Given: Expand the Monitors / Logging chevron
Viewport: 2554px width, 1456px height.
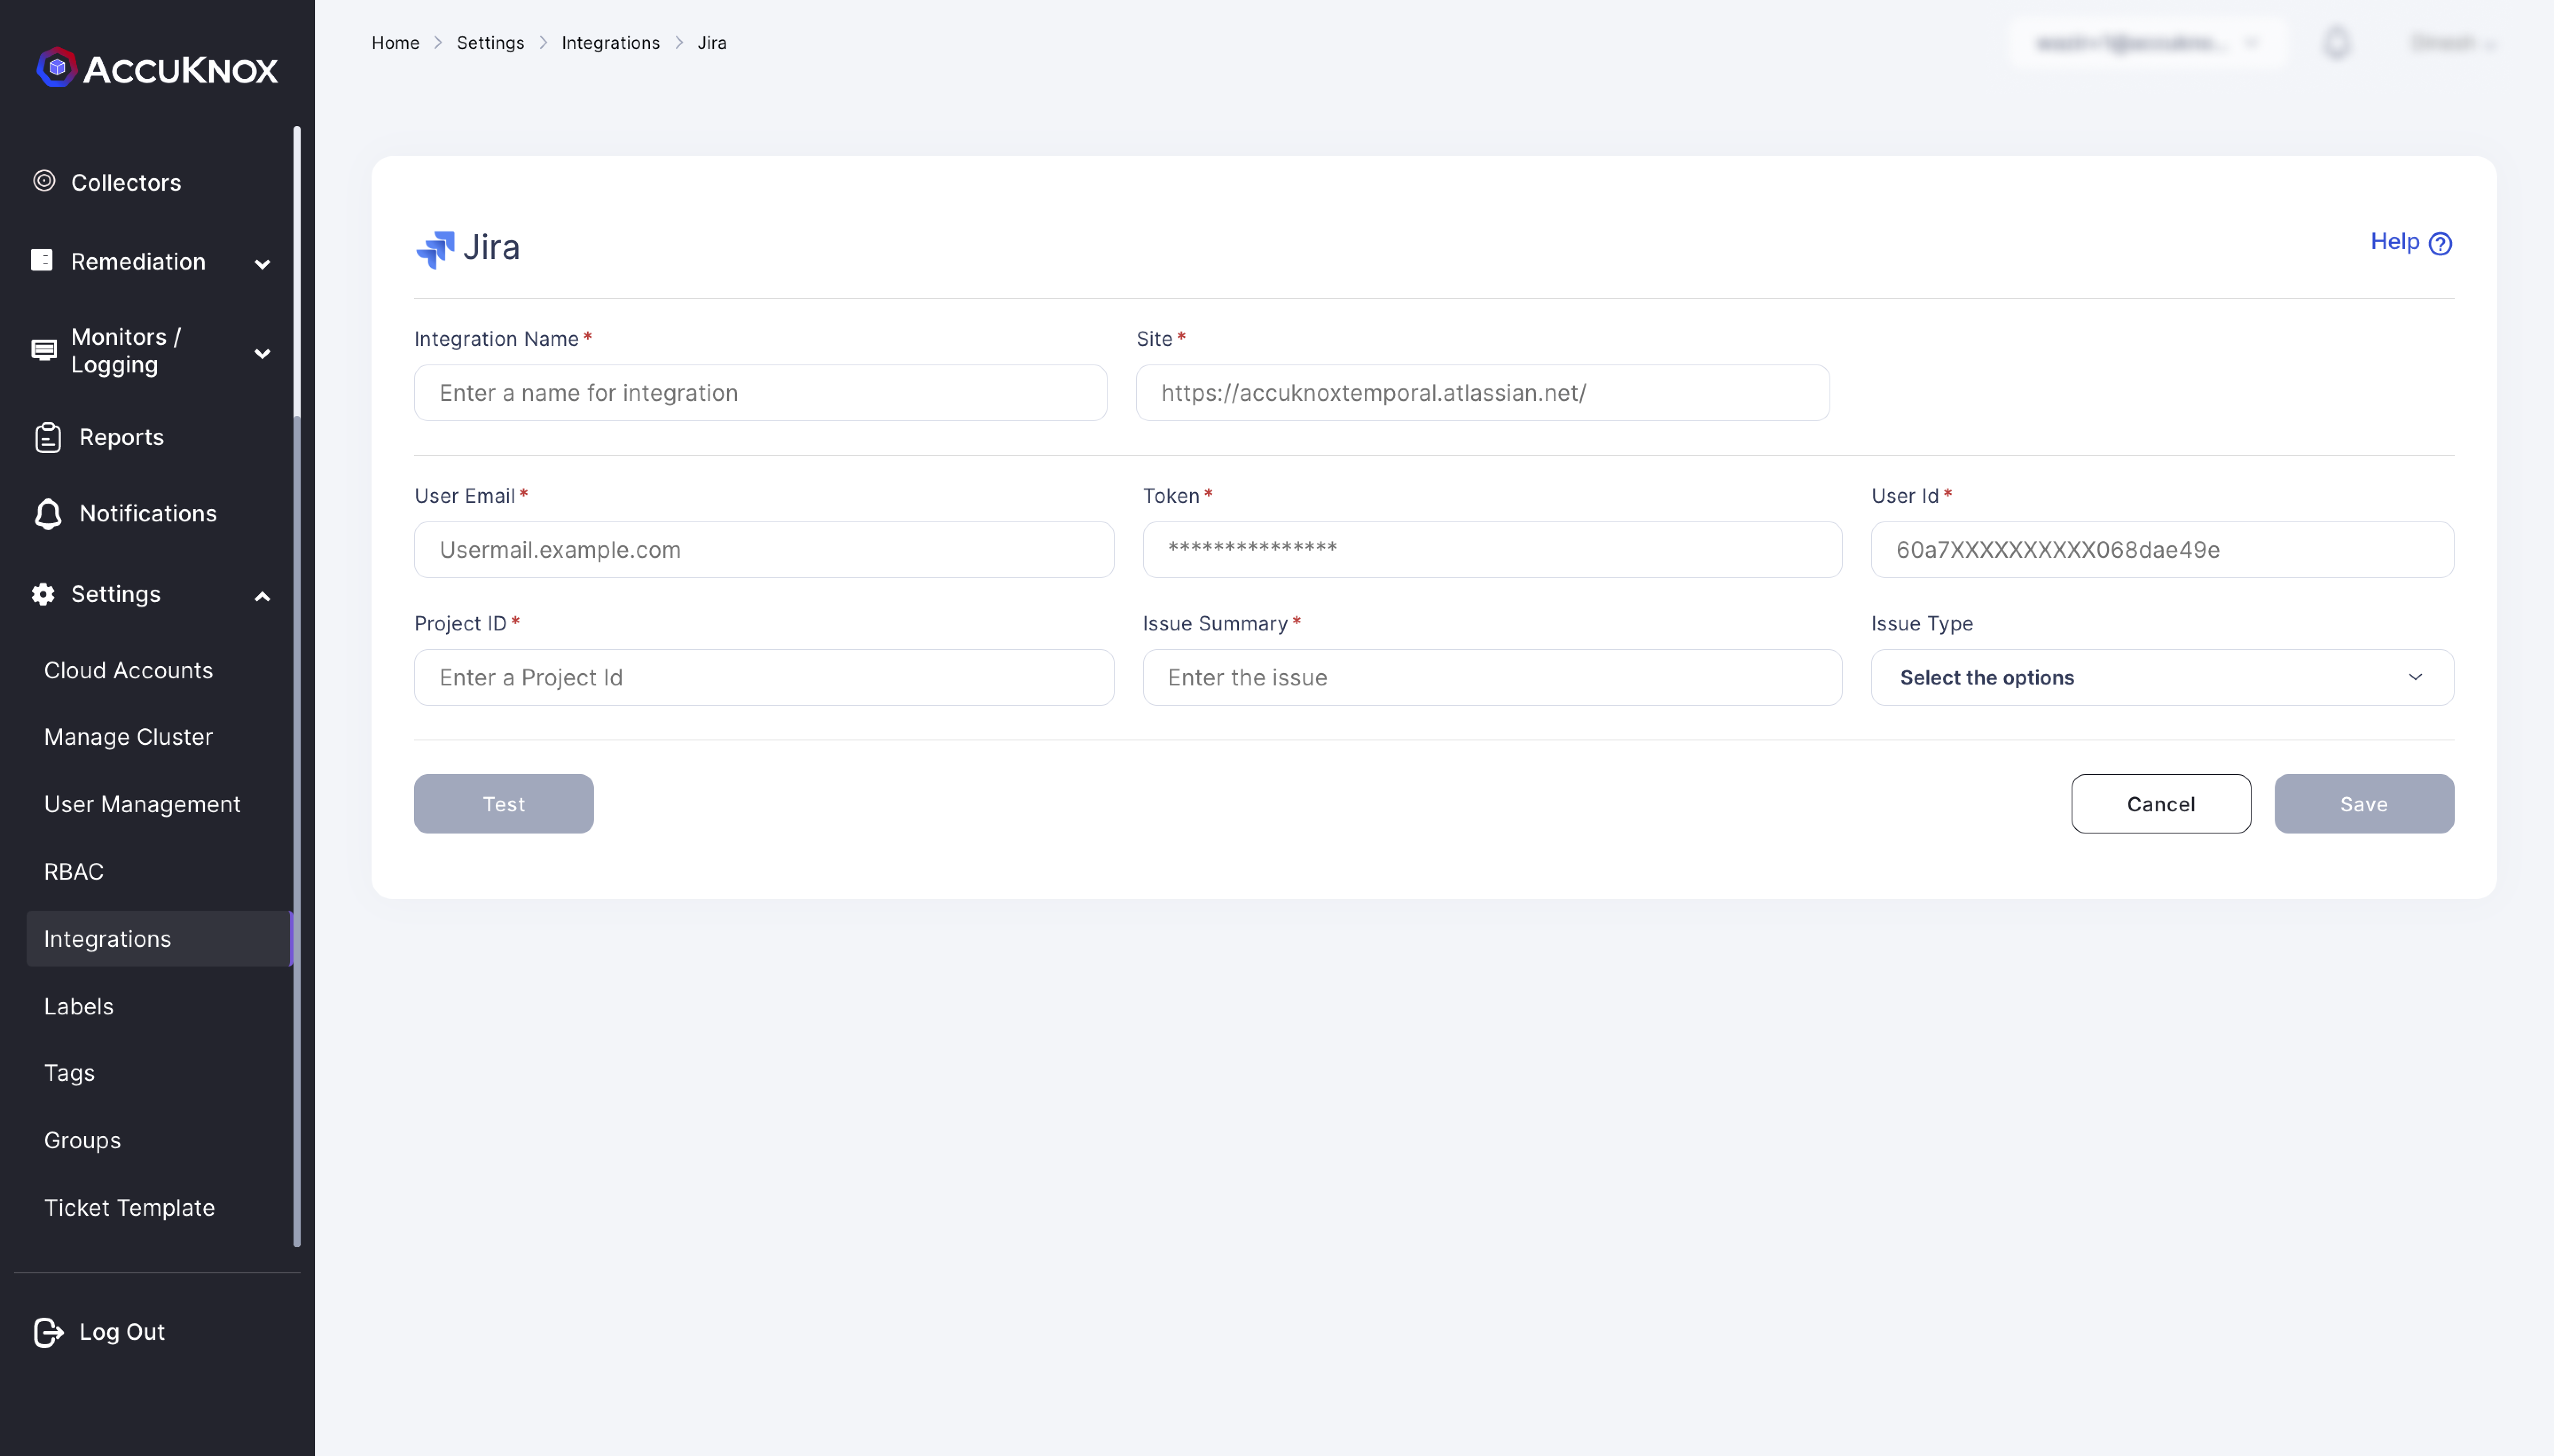Looking at the screenshot, I should tap(262, 353).
